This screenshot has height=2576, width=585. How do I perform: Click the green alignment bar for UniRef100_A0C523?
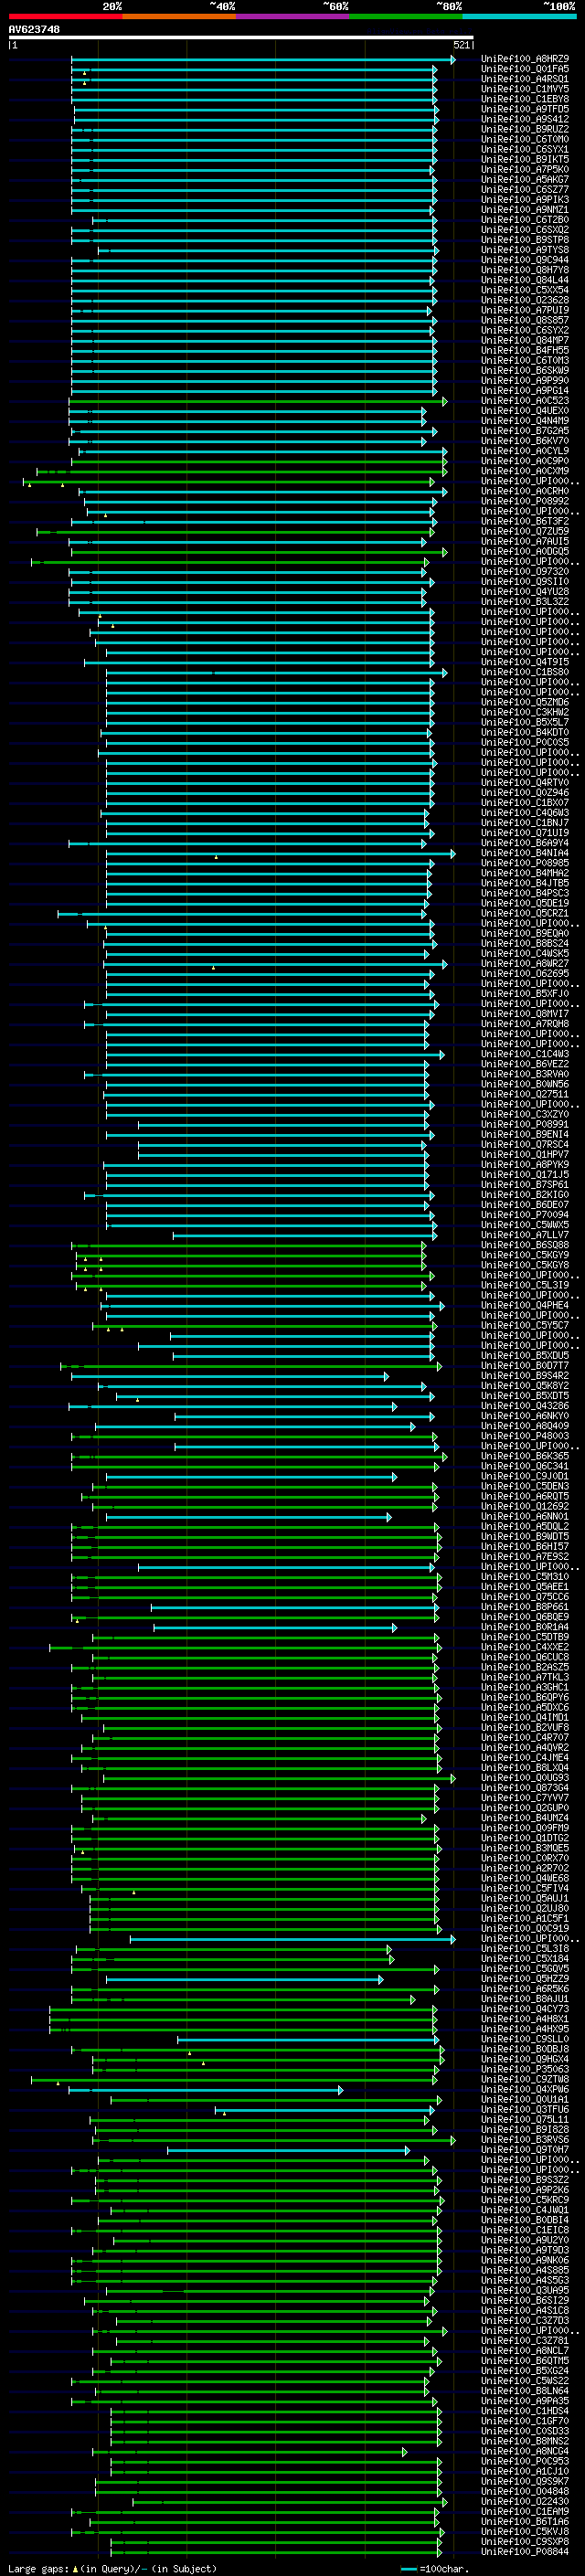point(257,401)
